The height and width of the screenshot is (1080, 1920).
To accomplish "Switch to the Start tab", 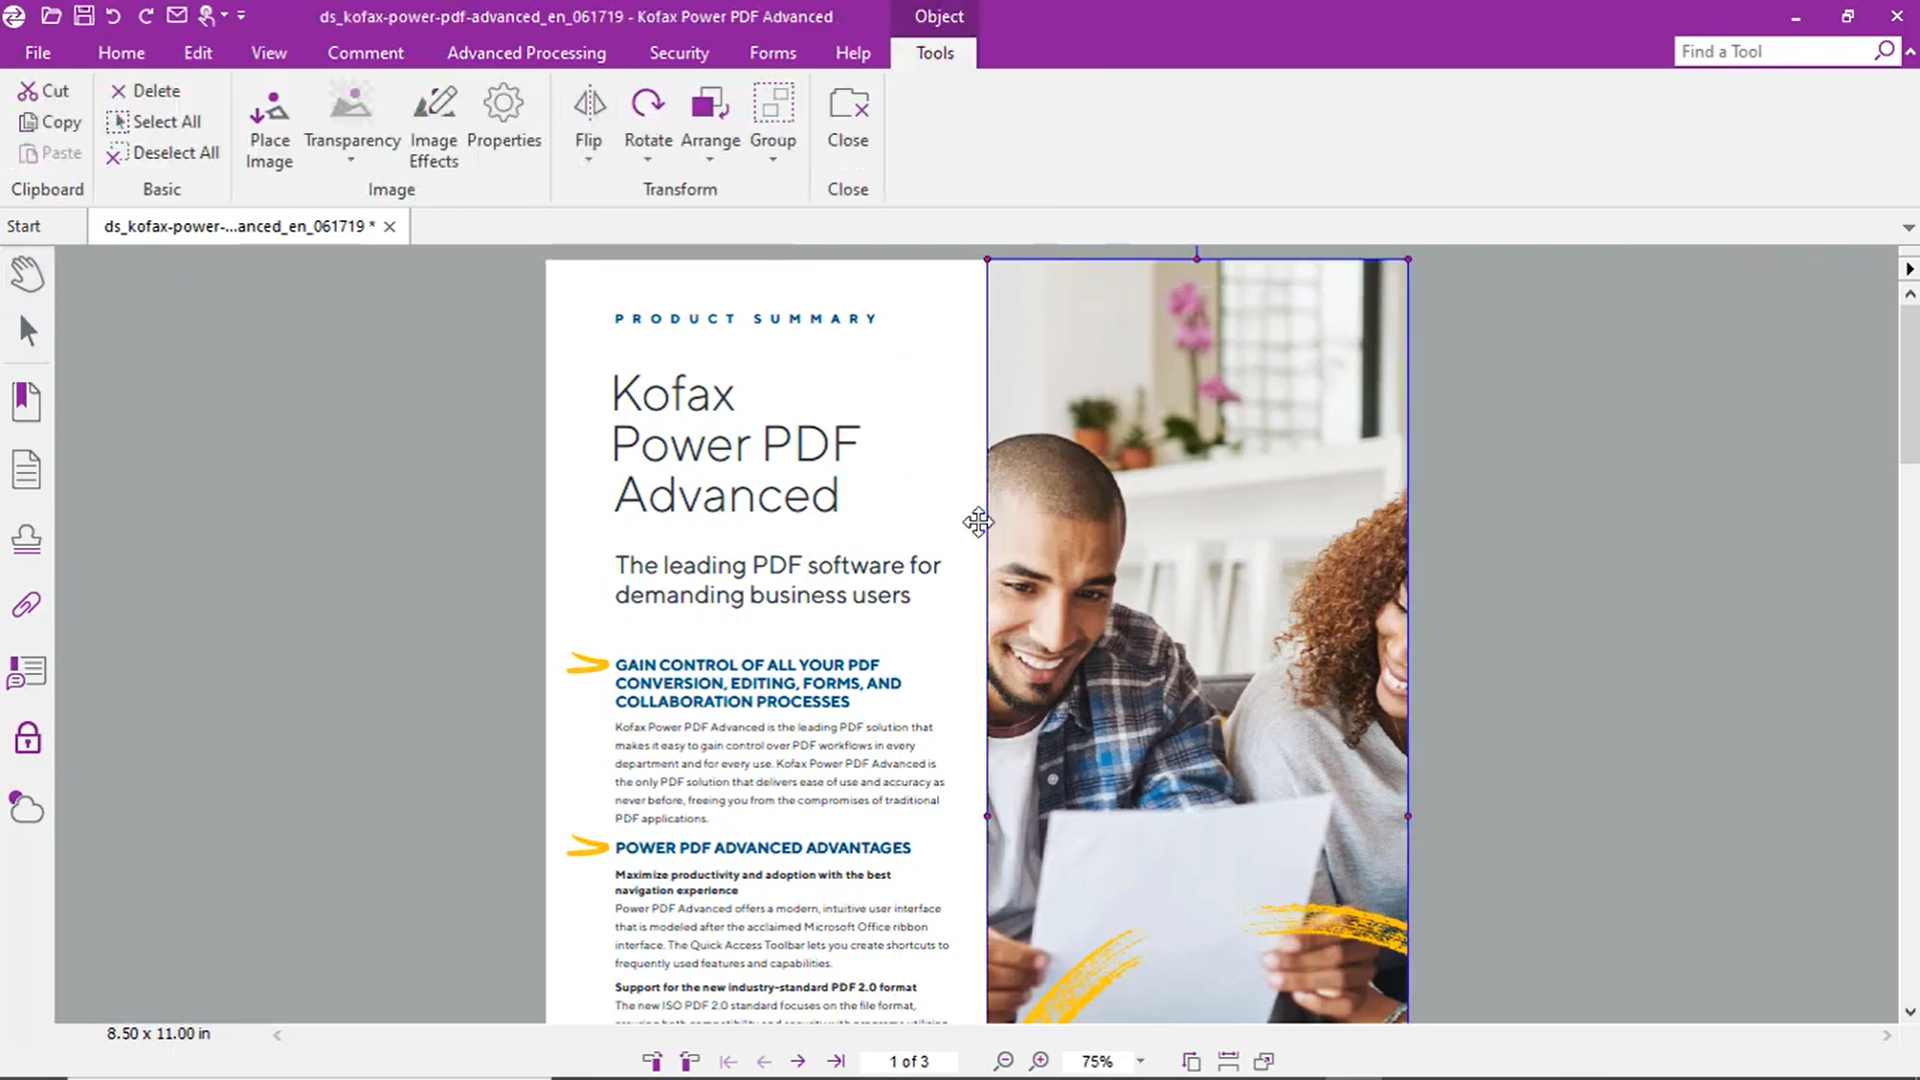I will tap(24, 226).
